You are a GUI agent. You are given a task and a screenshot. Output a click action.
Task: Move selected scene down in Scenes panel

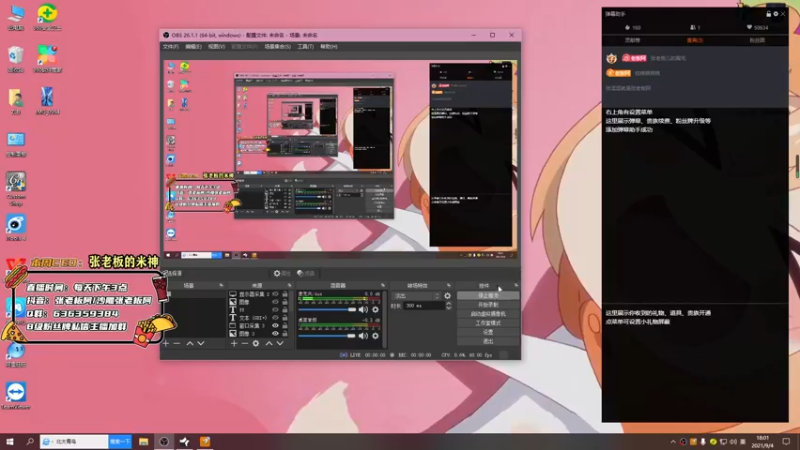(201, 344)
